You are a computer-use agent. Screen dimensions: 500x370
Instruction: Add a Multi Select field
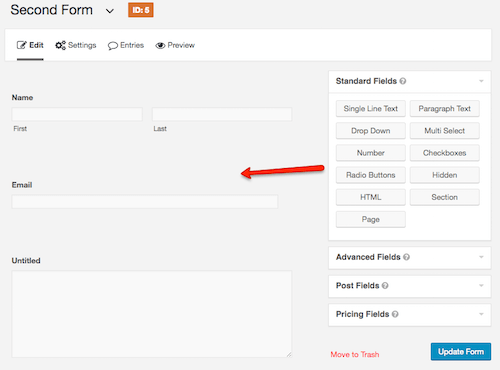pos(445,131)
